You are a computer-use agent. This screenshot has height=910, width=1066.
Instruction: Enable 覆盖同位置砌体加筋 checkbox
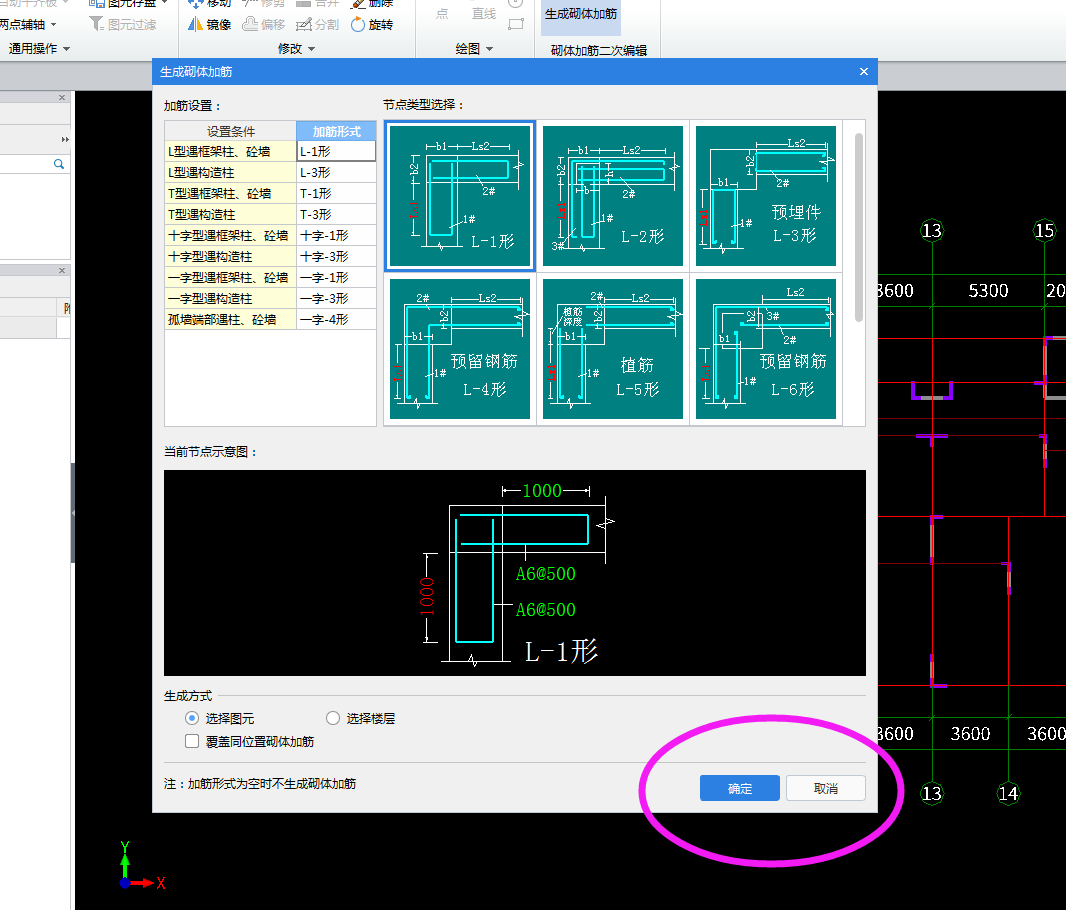click(x=192, y=741)
